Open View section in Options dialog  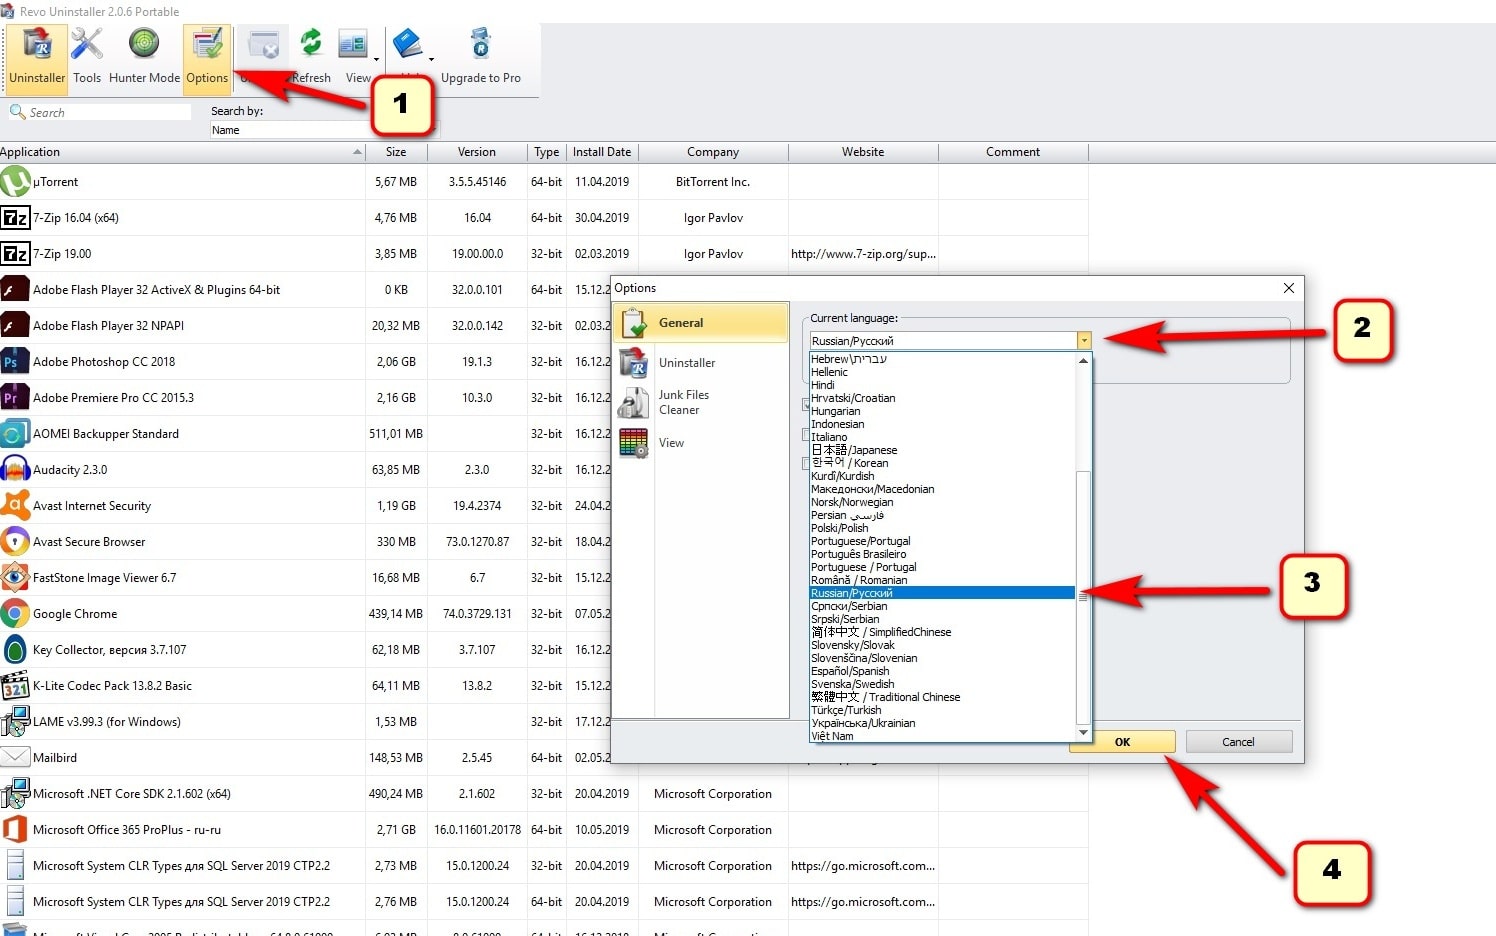click(x=702, y=442)
